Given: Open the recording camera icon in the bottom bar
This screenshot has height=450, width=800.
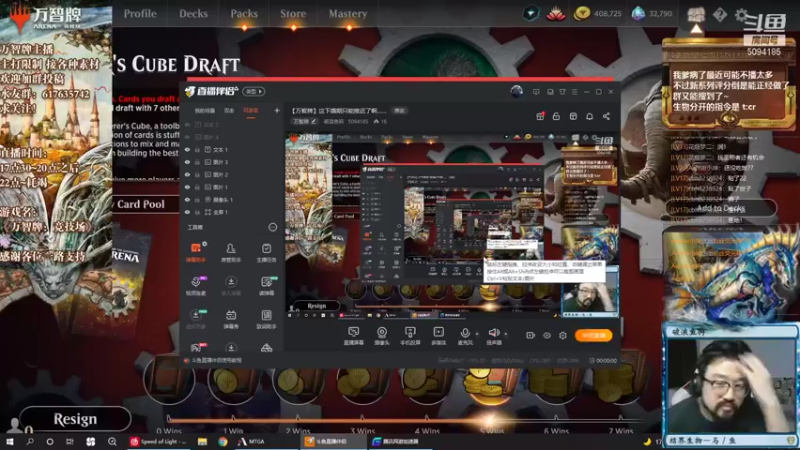Looking at the screenshot, I should point(531,335).
